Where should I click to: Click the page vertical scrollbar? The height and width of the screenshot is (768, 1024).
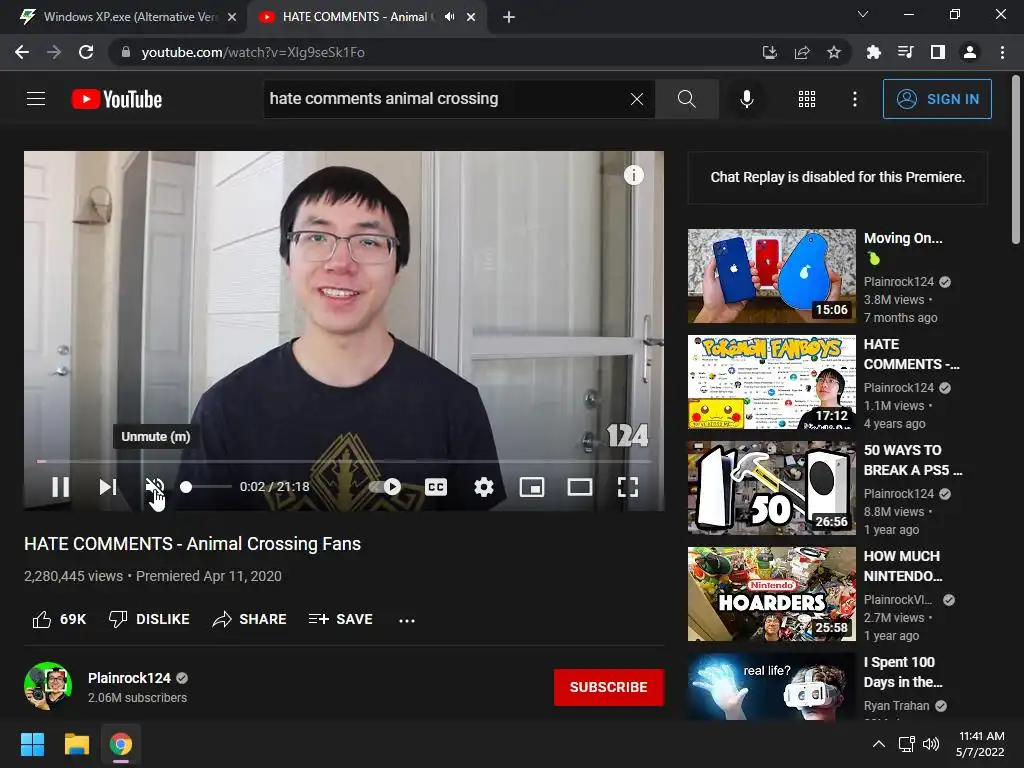1016,159
